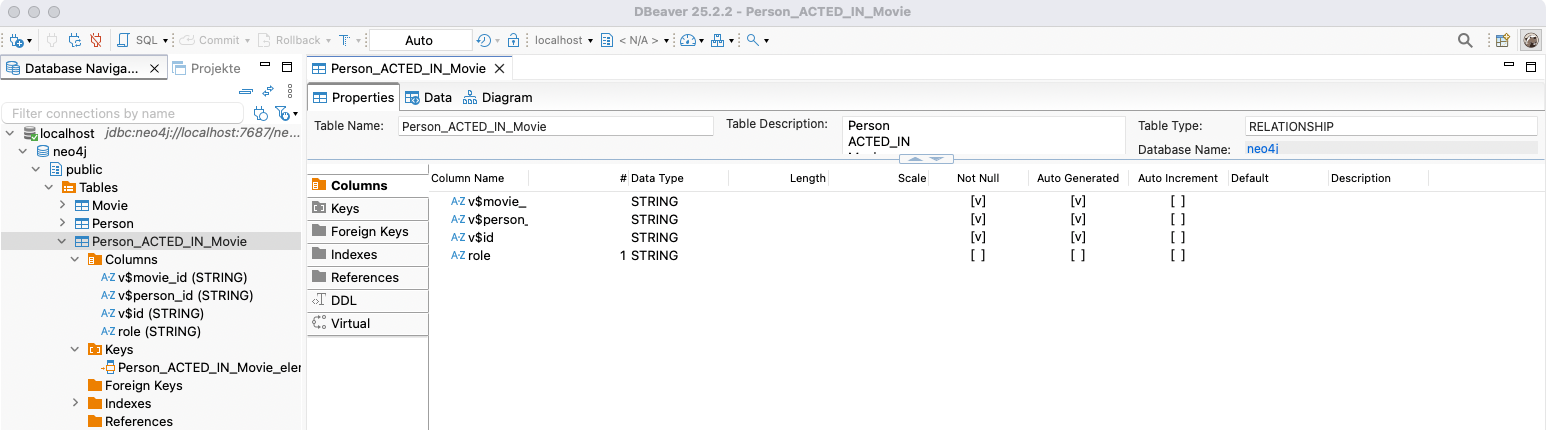The height and width of the screenshot is (430, 1546).
Task: Click the Reconnect (invalidate) plug icon
Action: click(x=74, y=41)
